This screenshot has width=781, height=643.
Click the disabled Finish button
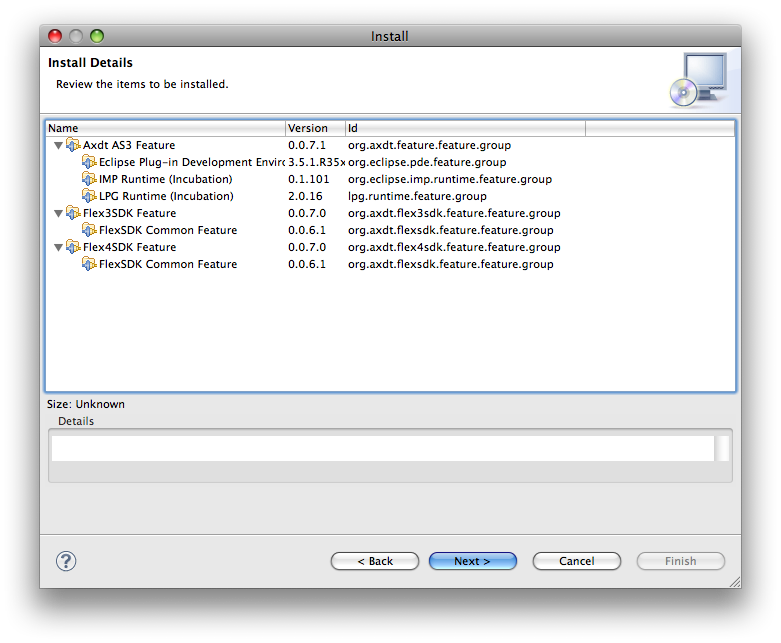click(680, 561)
